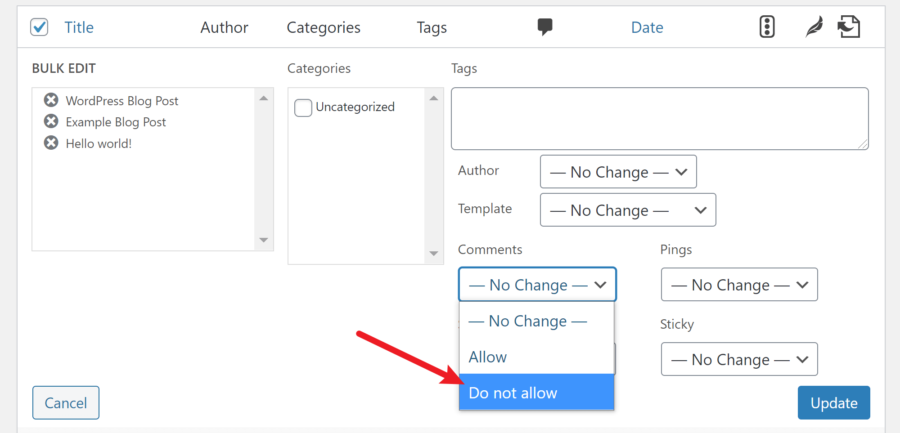This screenshot has width=900, height=433.
Task: Remove Hello world! from bulk edit
Action: pyautogui.click(x=51, y=143)
